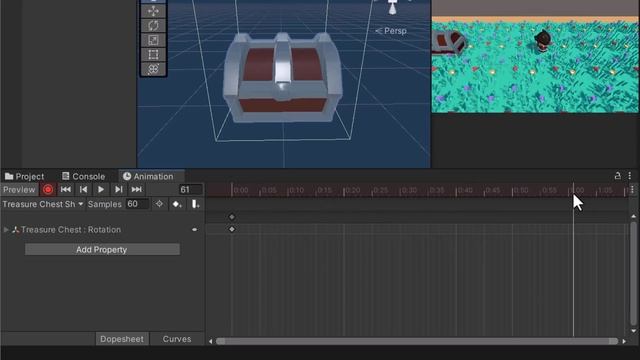The image size is (640, 360).
Task: Open Animation panel options menu
Action: coord(630,176)
